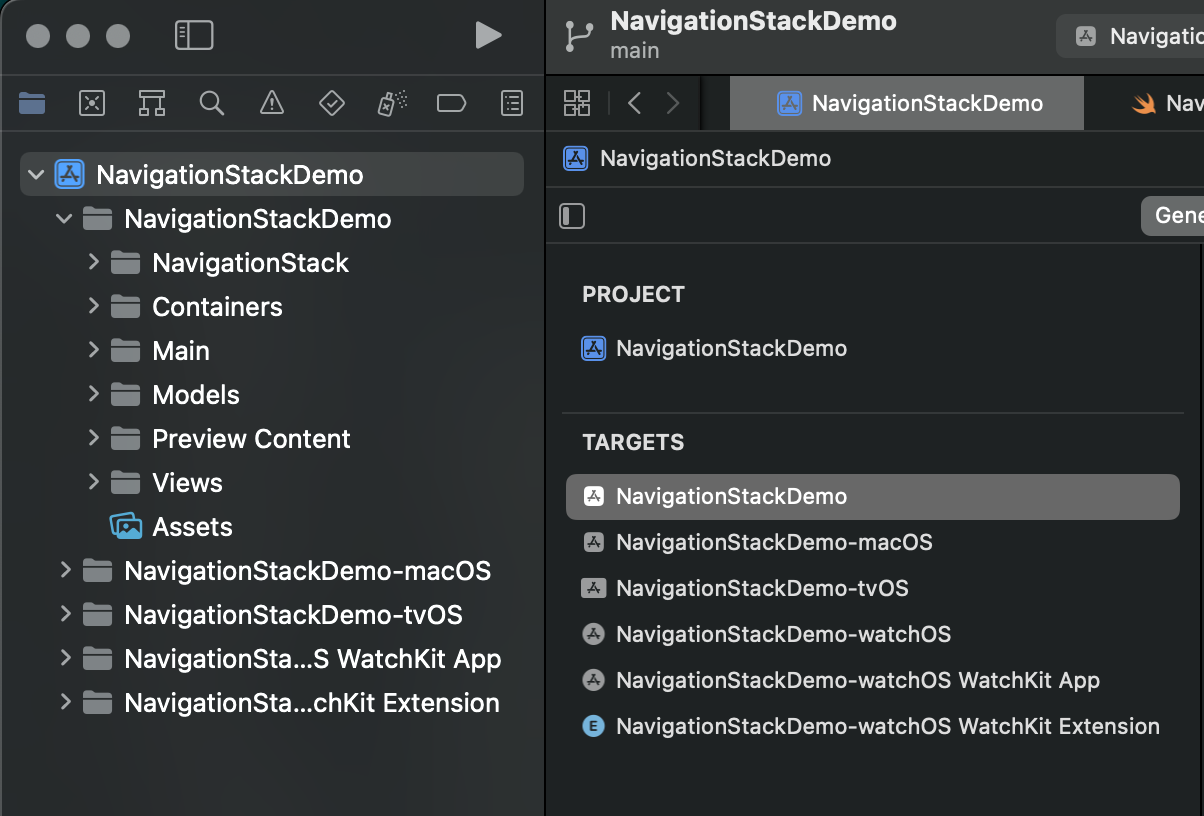Open the Debug navigator icon
1204x816 pixels.
[391, 103]
